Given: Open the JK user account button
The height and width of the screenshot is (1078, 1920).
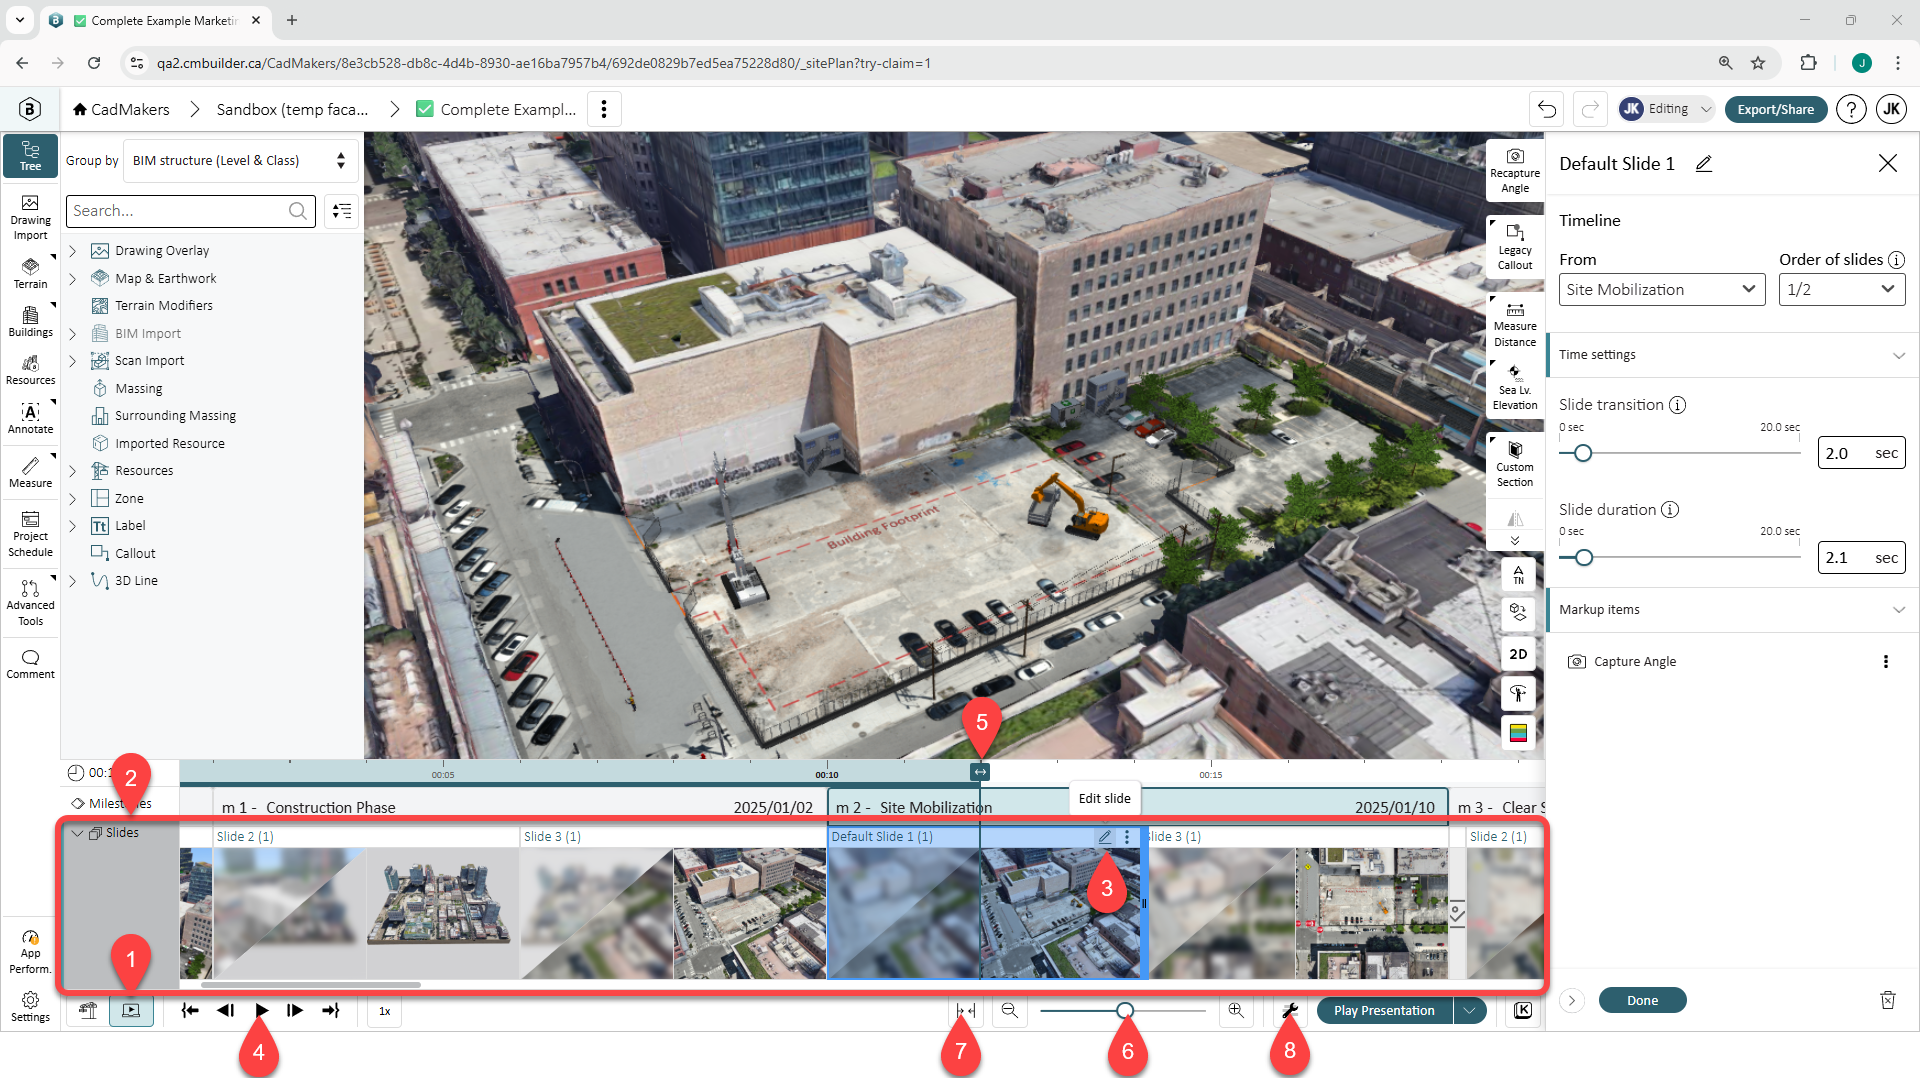Looking at the screenshot, I should (x=1891, y=109).
